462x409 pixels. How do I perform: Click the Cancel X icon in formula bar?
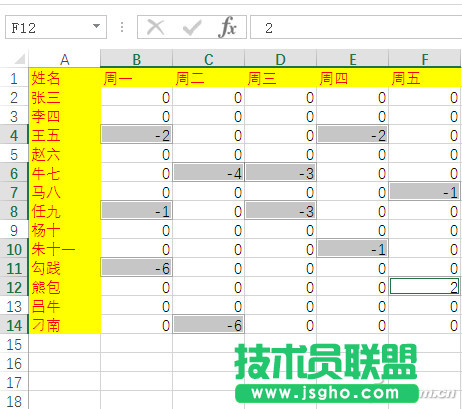click(155, 27)
